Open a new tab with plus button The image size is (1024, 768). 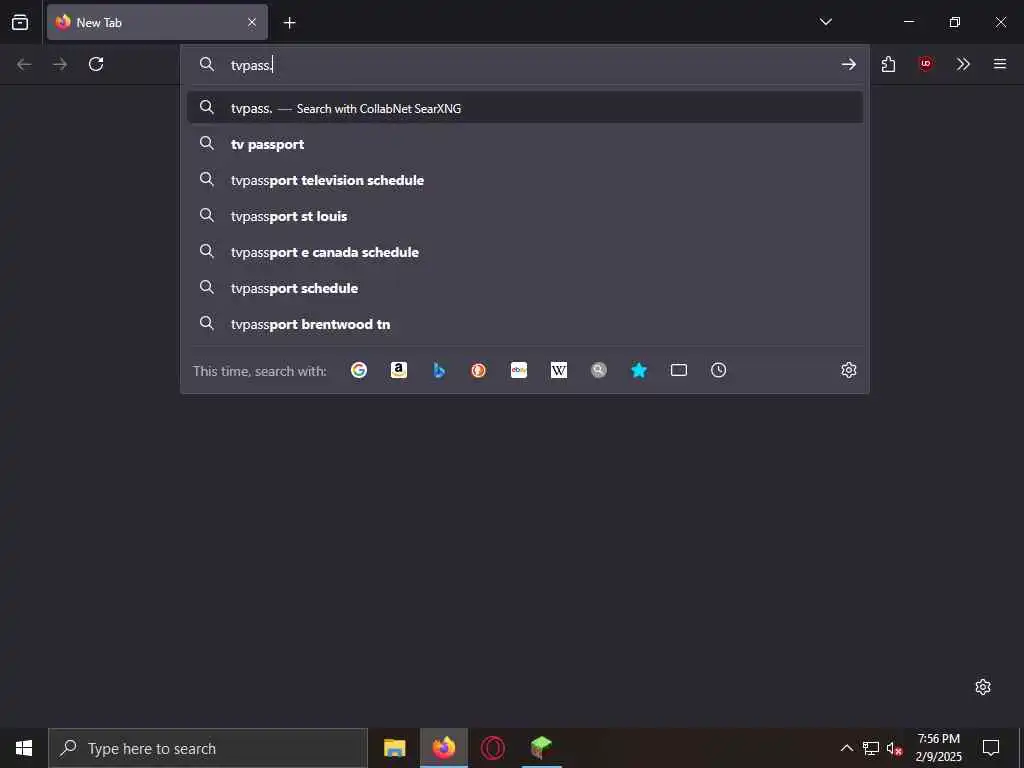point(289,23)
